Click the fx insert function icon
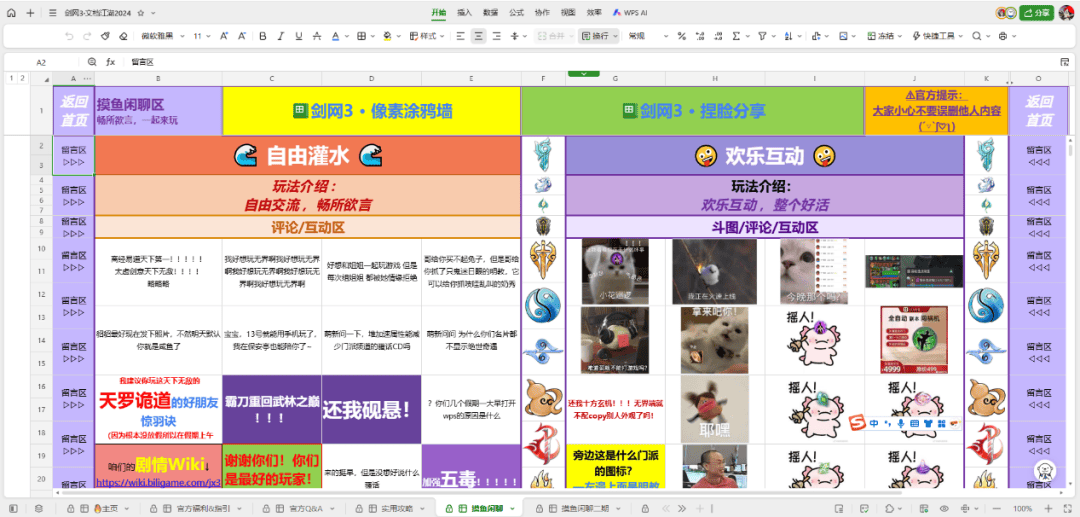This screenshot has width=1080, height=517. click(110, 62)
